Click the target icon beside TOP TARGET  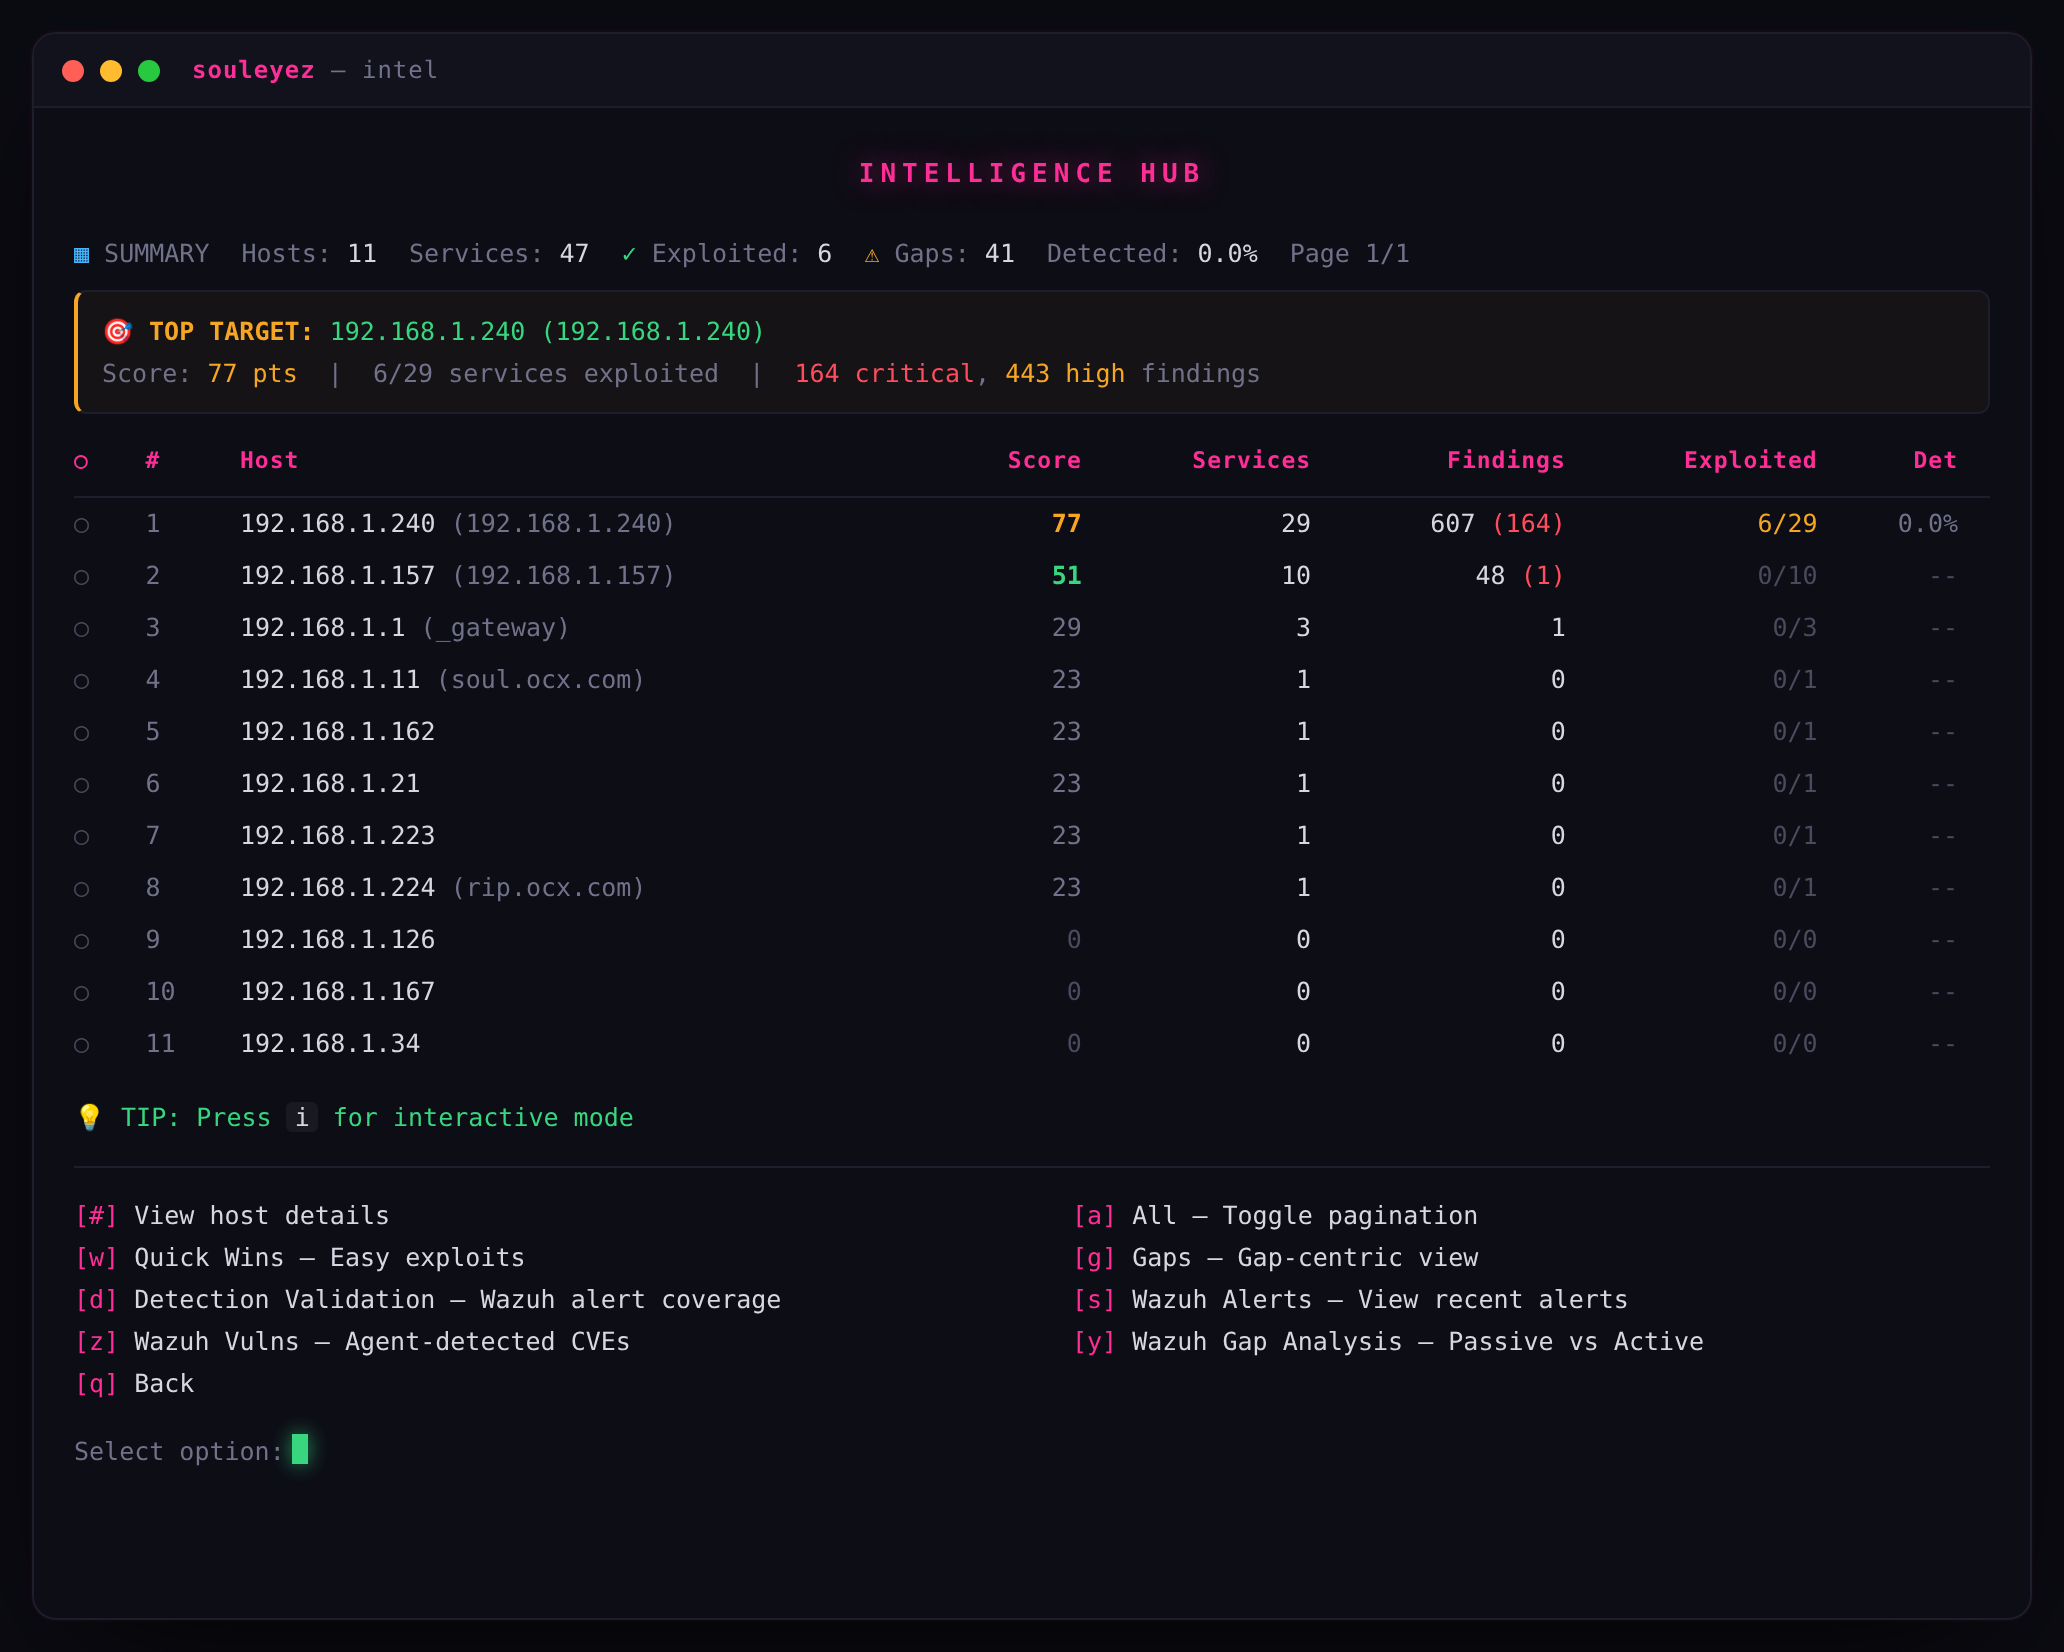tap(118, 331)
